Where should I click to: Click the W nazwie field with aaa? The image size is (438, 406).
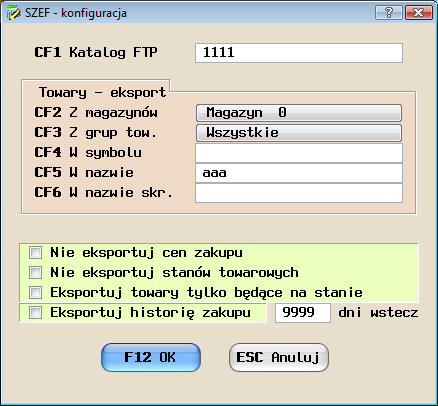(299, 173)
